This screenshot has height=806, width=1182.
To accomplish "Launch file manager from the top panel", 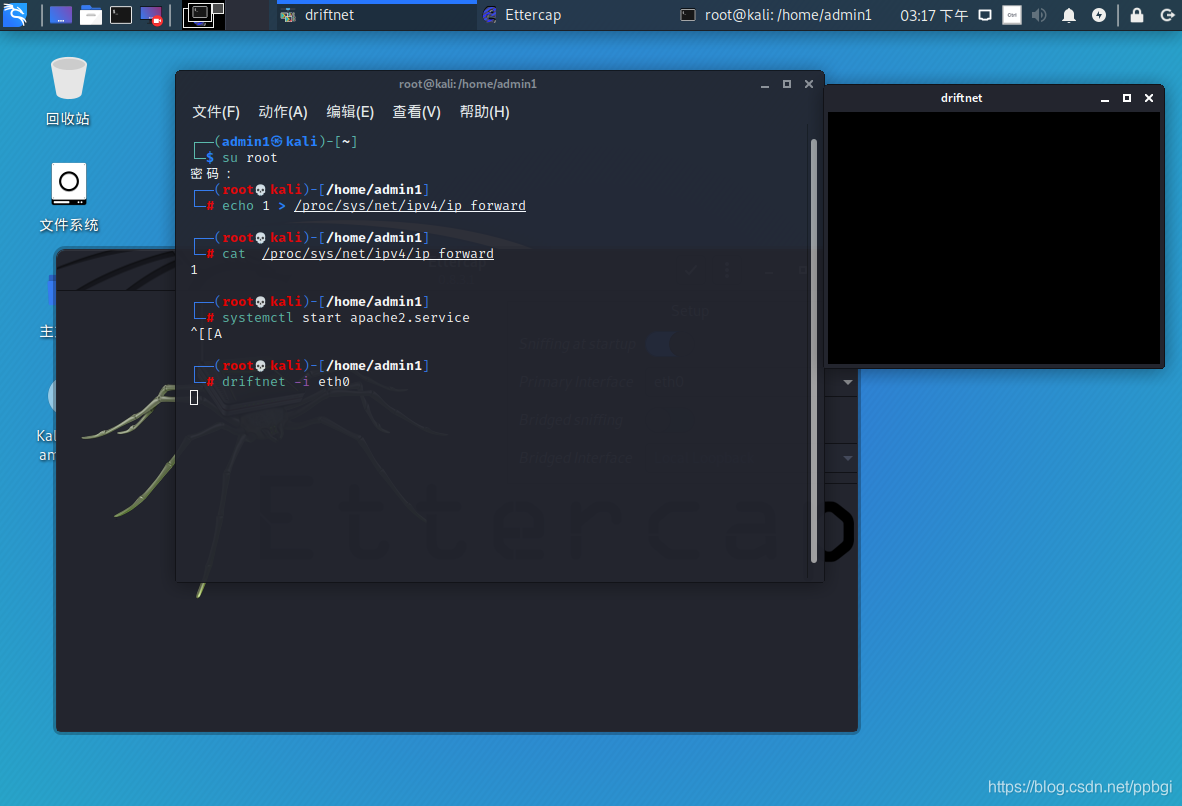I will (91, 15).
